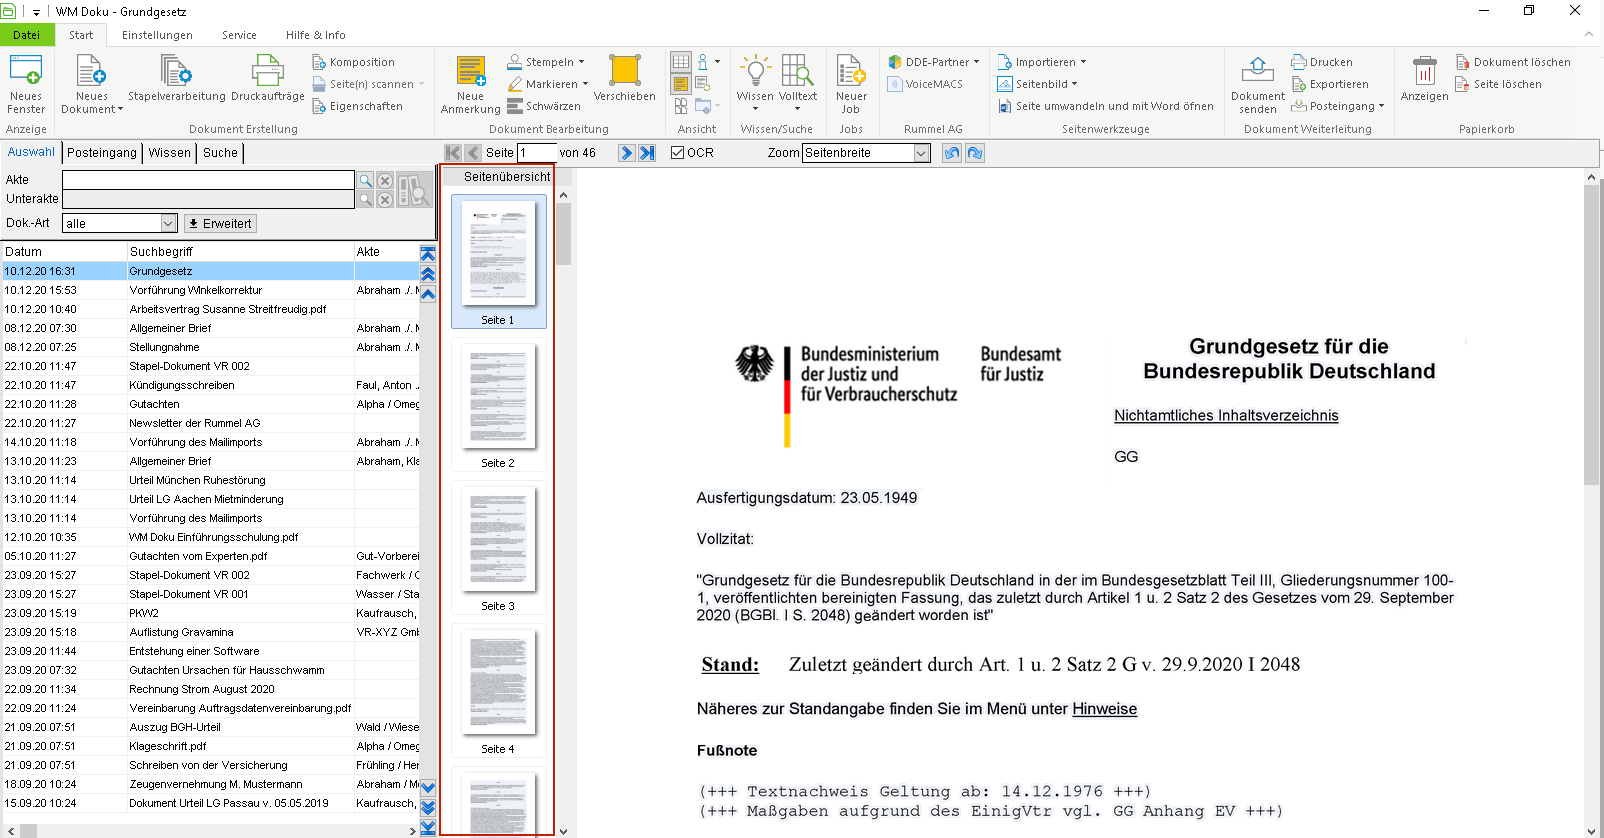Show the Papierkorb via Anzeigen
1604x838 pixels.
pyautogui.click(x=1424, y=79)
